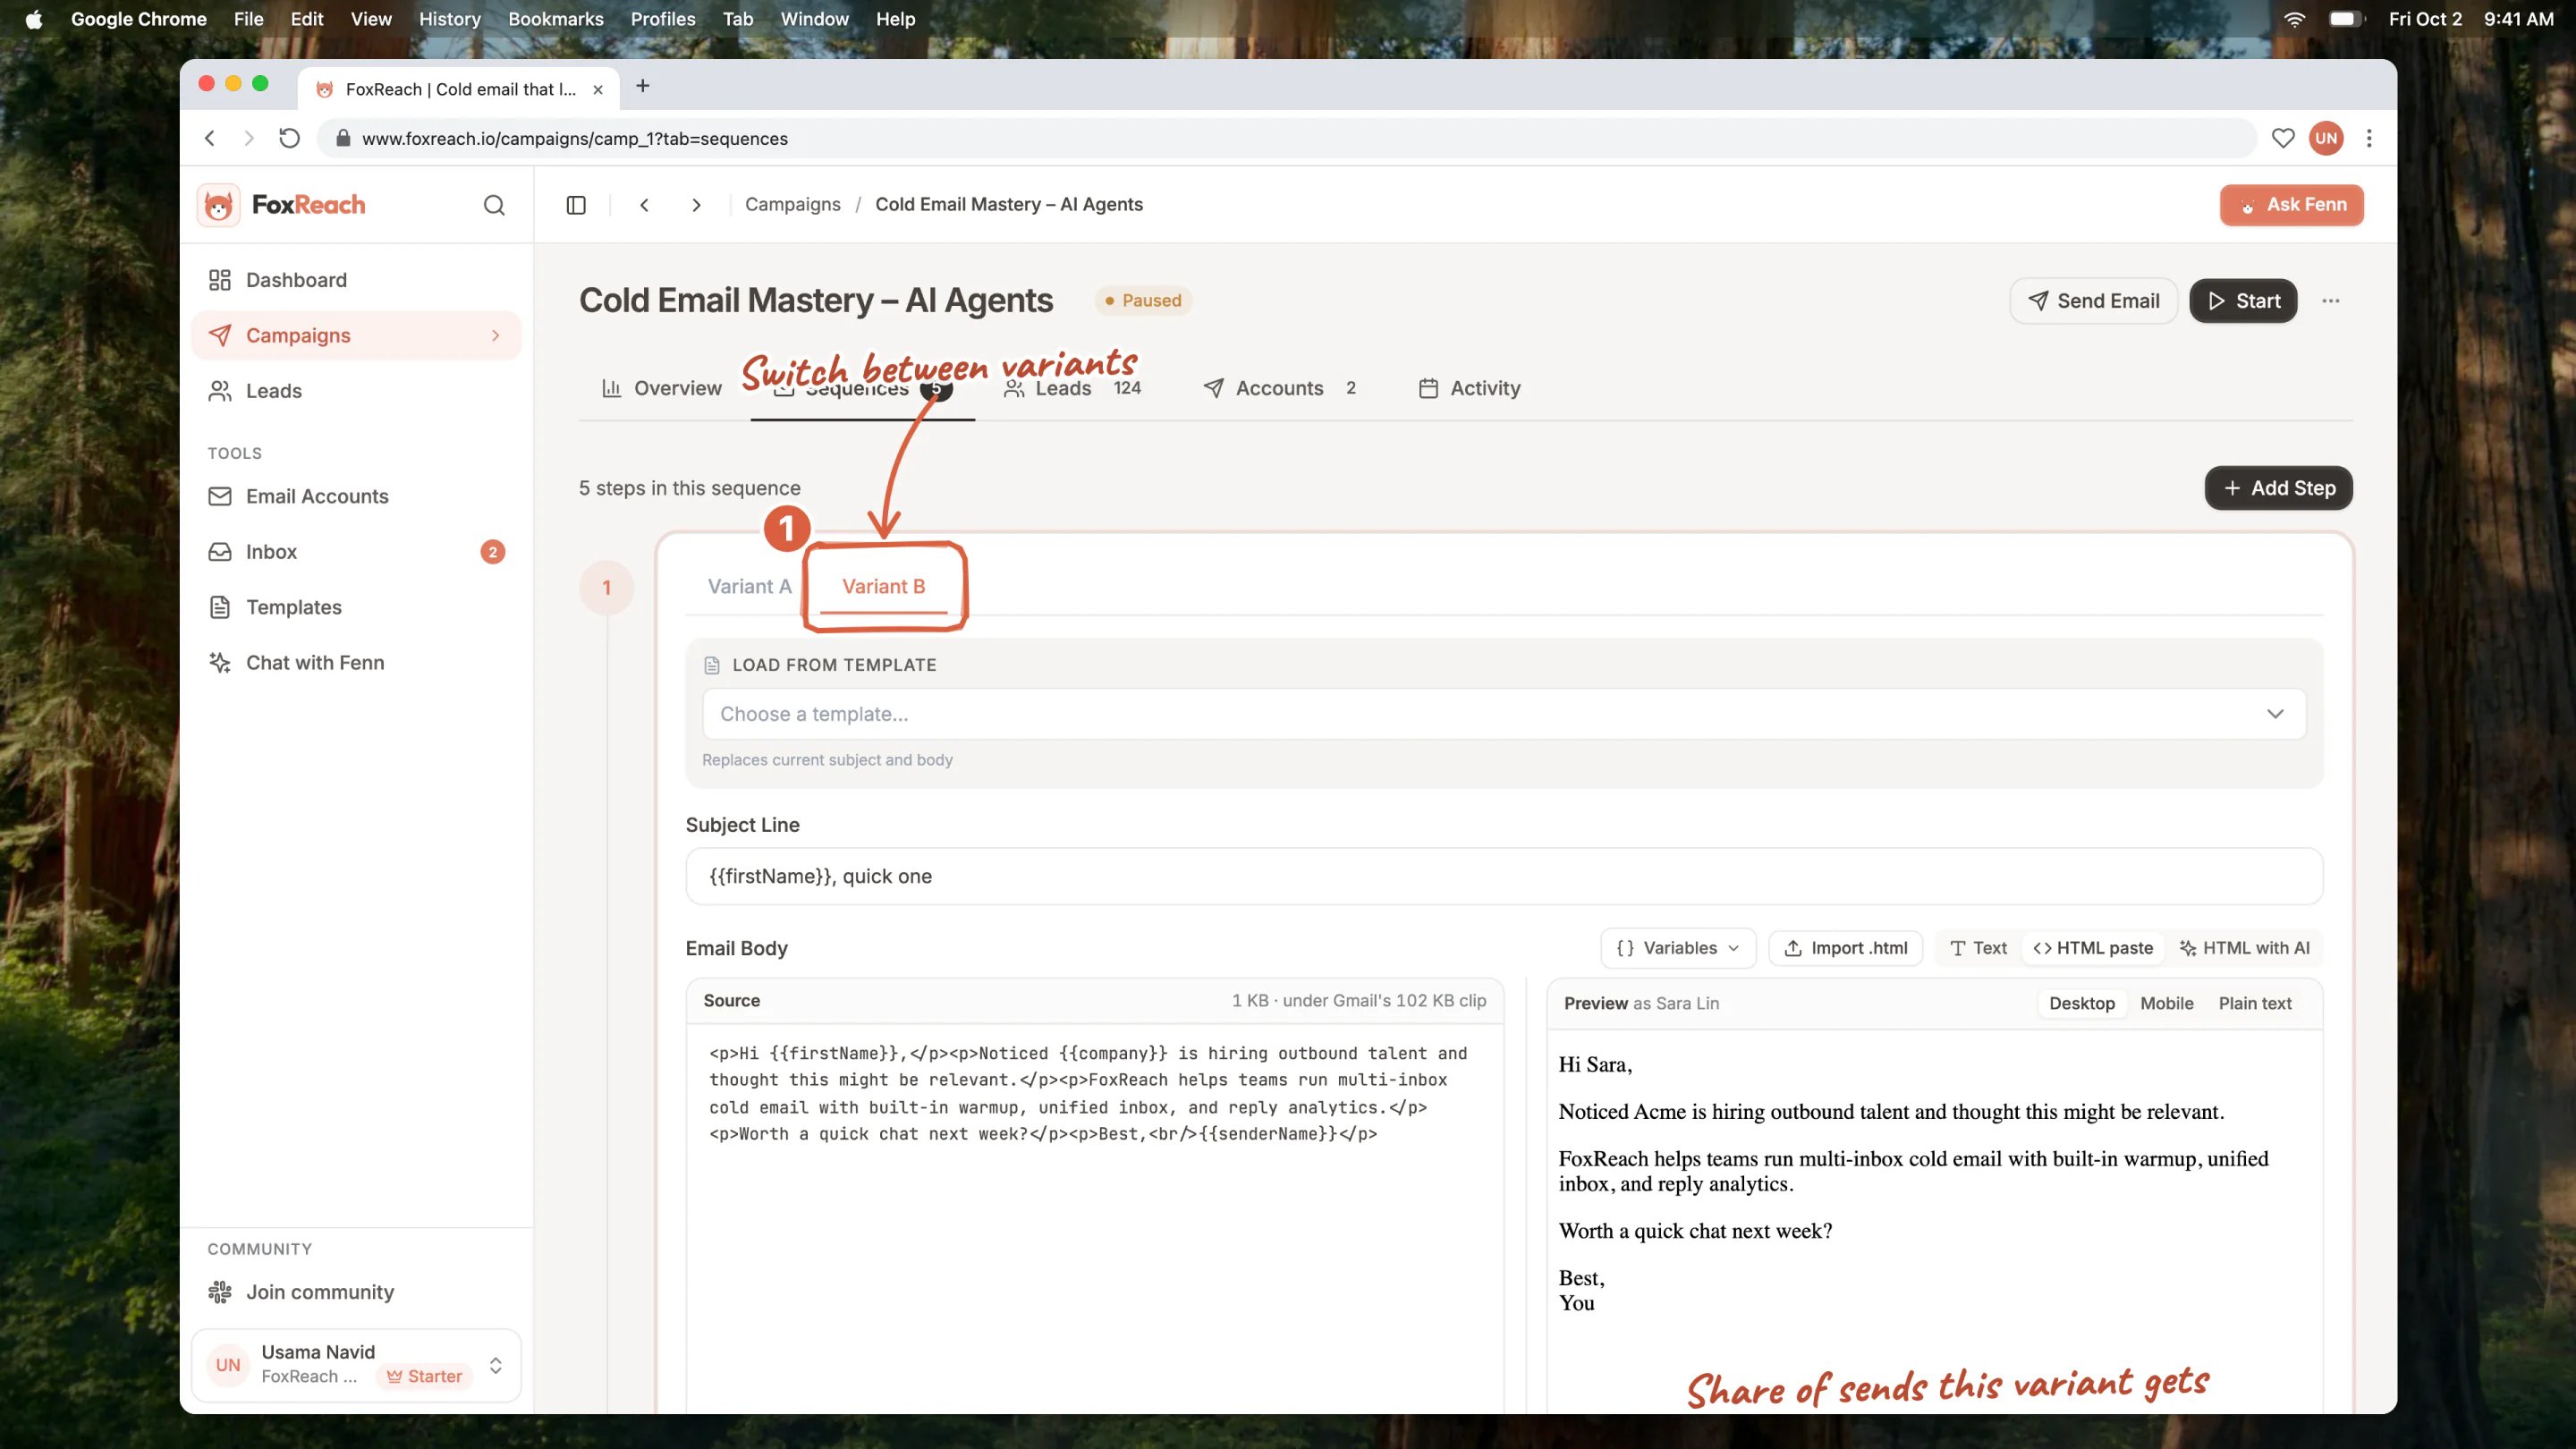Click the Ask Fenn button
This screenshot has width=2576, height=1449.
coord(2291,205)
